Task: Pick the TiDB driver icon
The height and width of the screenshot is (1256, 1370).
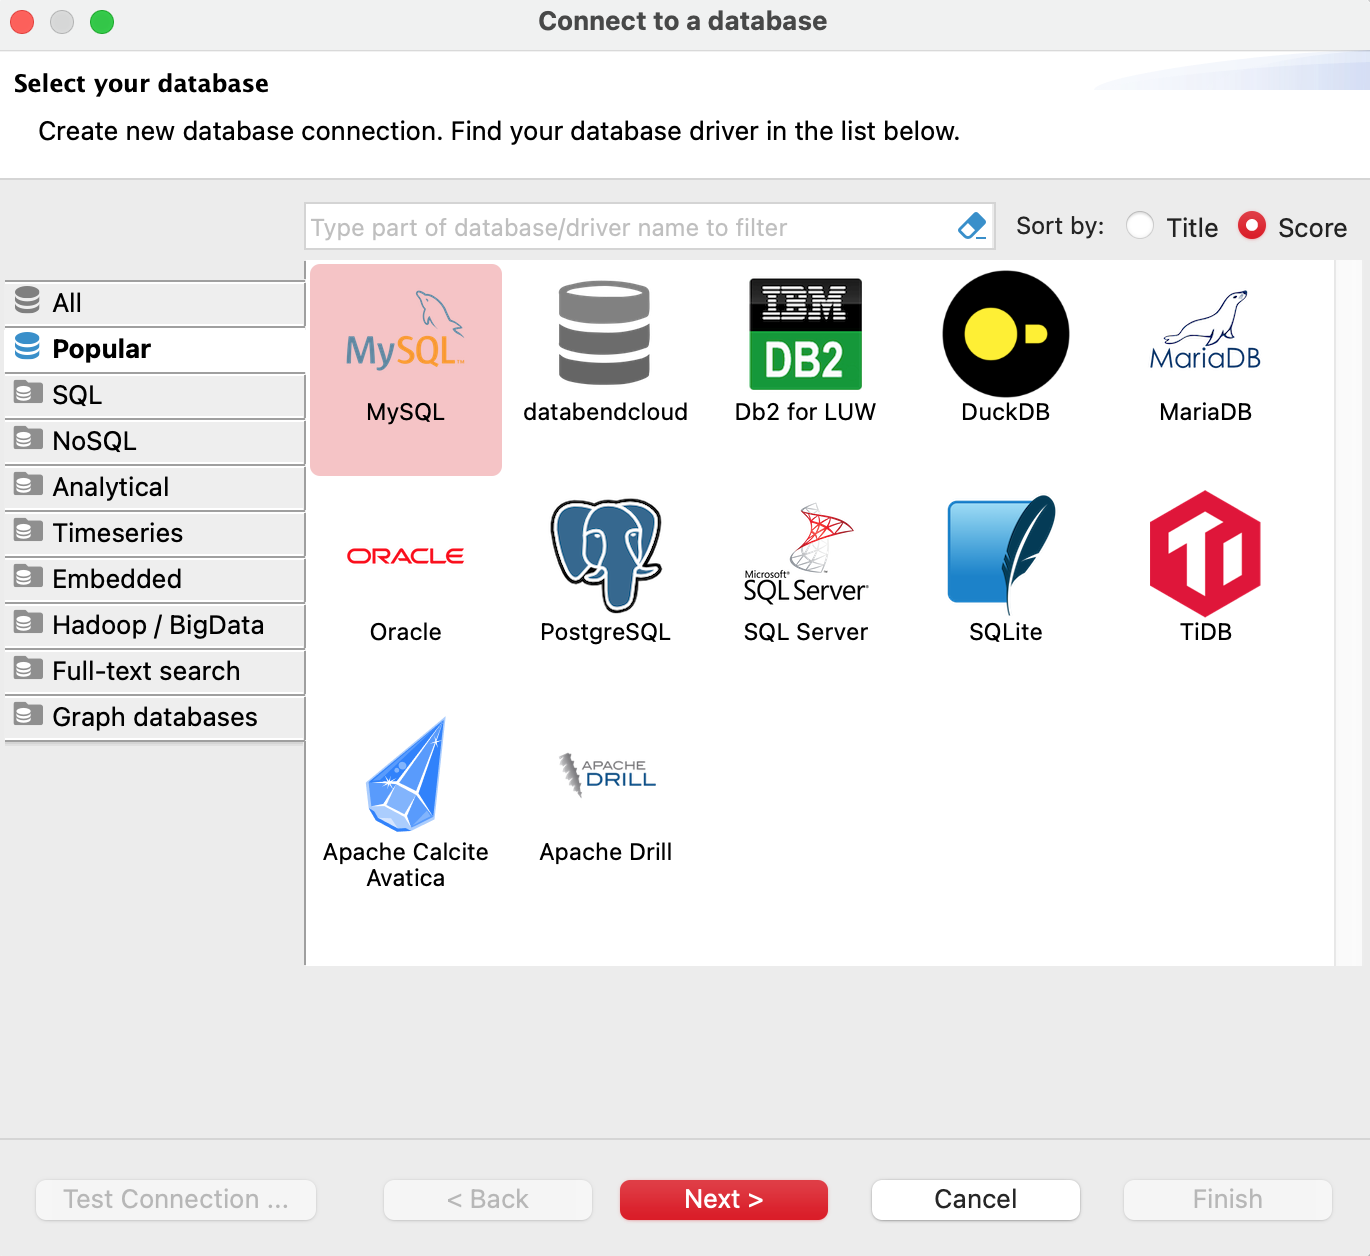Action: (x=1205, y=553)
